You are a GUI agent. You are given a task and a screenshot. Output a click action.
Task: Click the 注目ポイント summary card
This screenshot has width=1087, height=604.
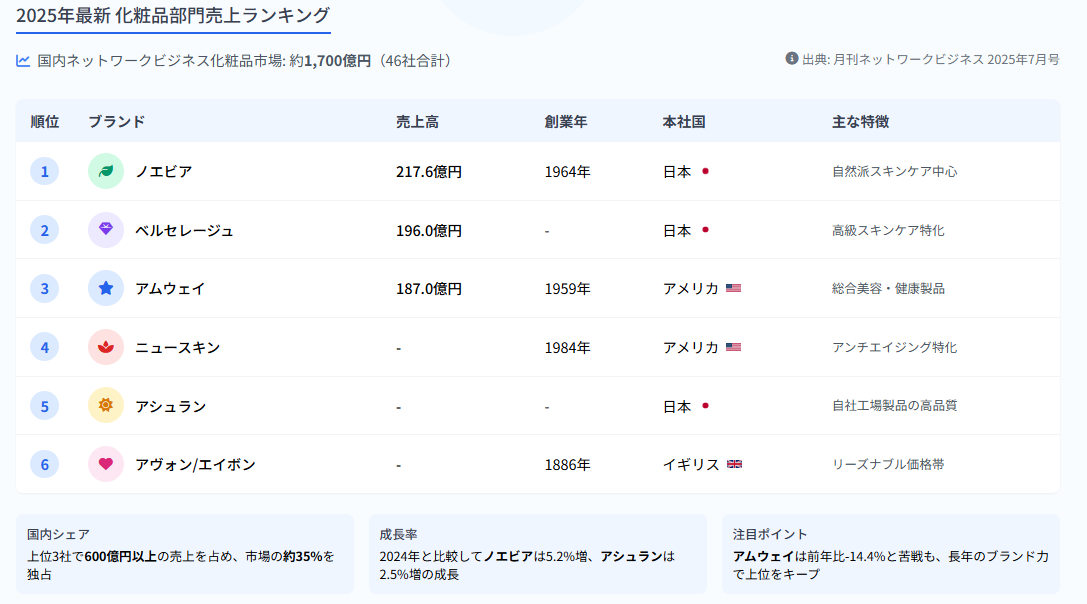click(x=891, y=554)
